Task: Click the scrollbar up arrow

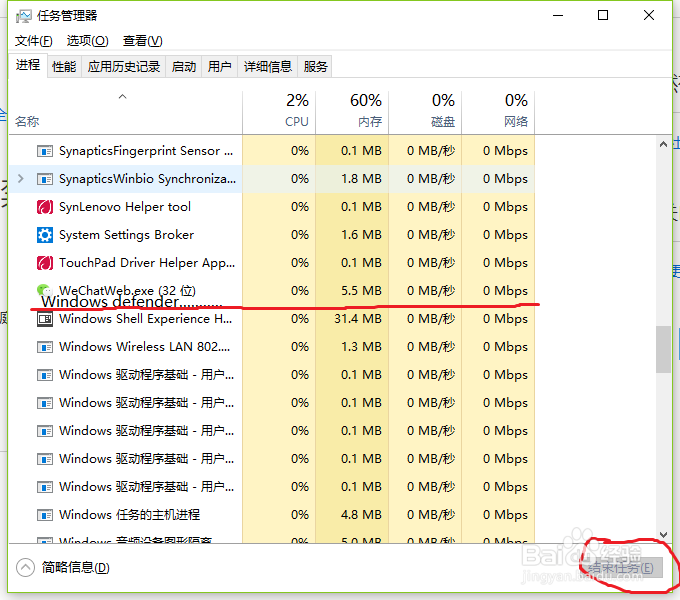Action: (x=663, y=144)
